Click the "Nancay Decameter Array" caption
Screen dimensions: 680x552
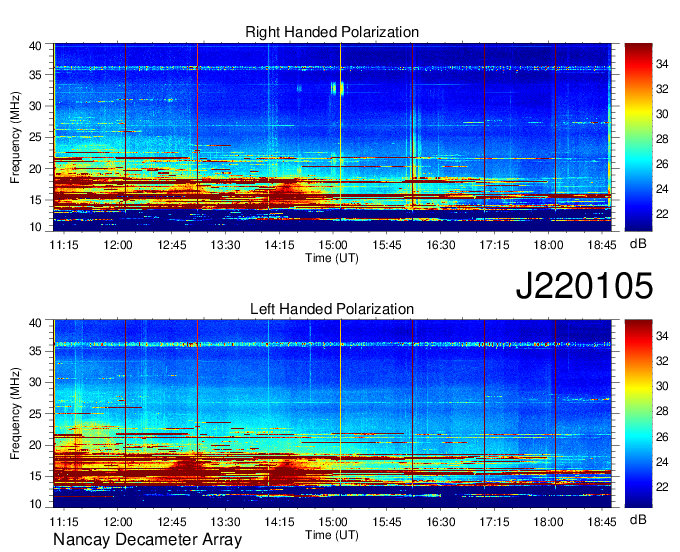[147, 539]
